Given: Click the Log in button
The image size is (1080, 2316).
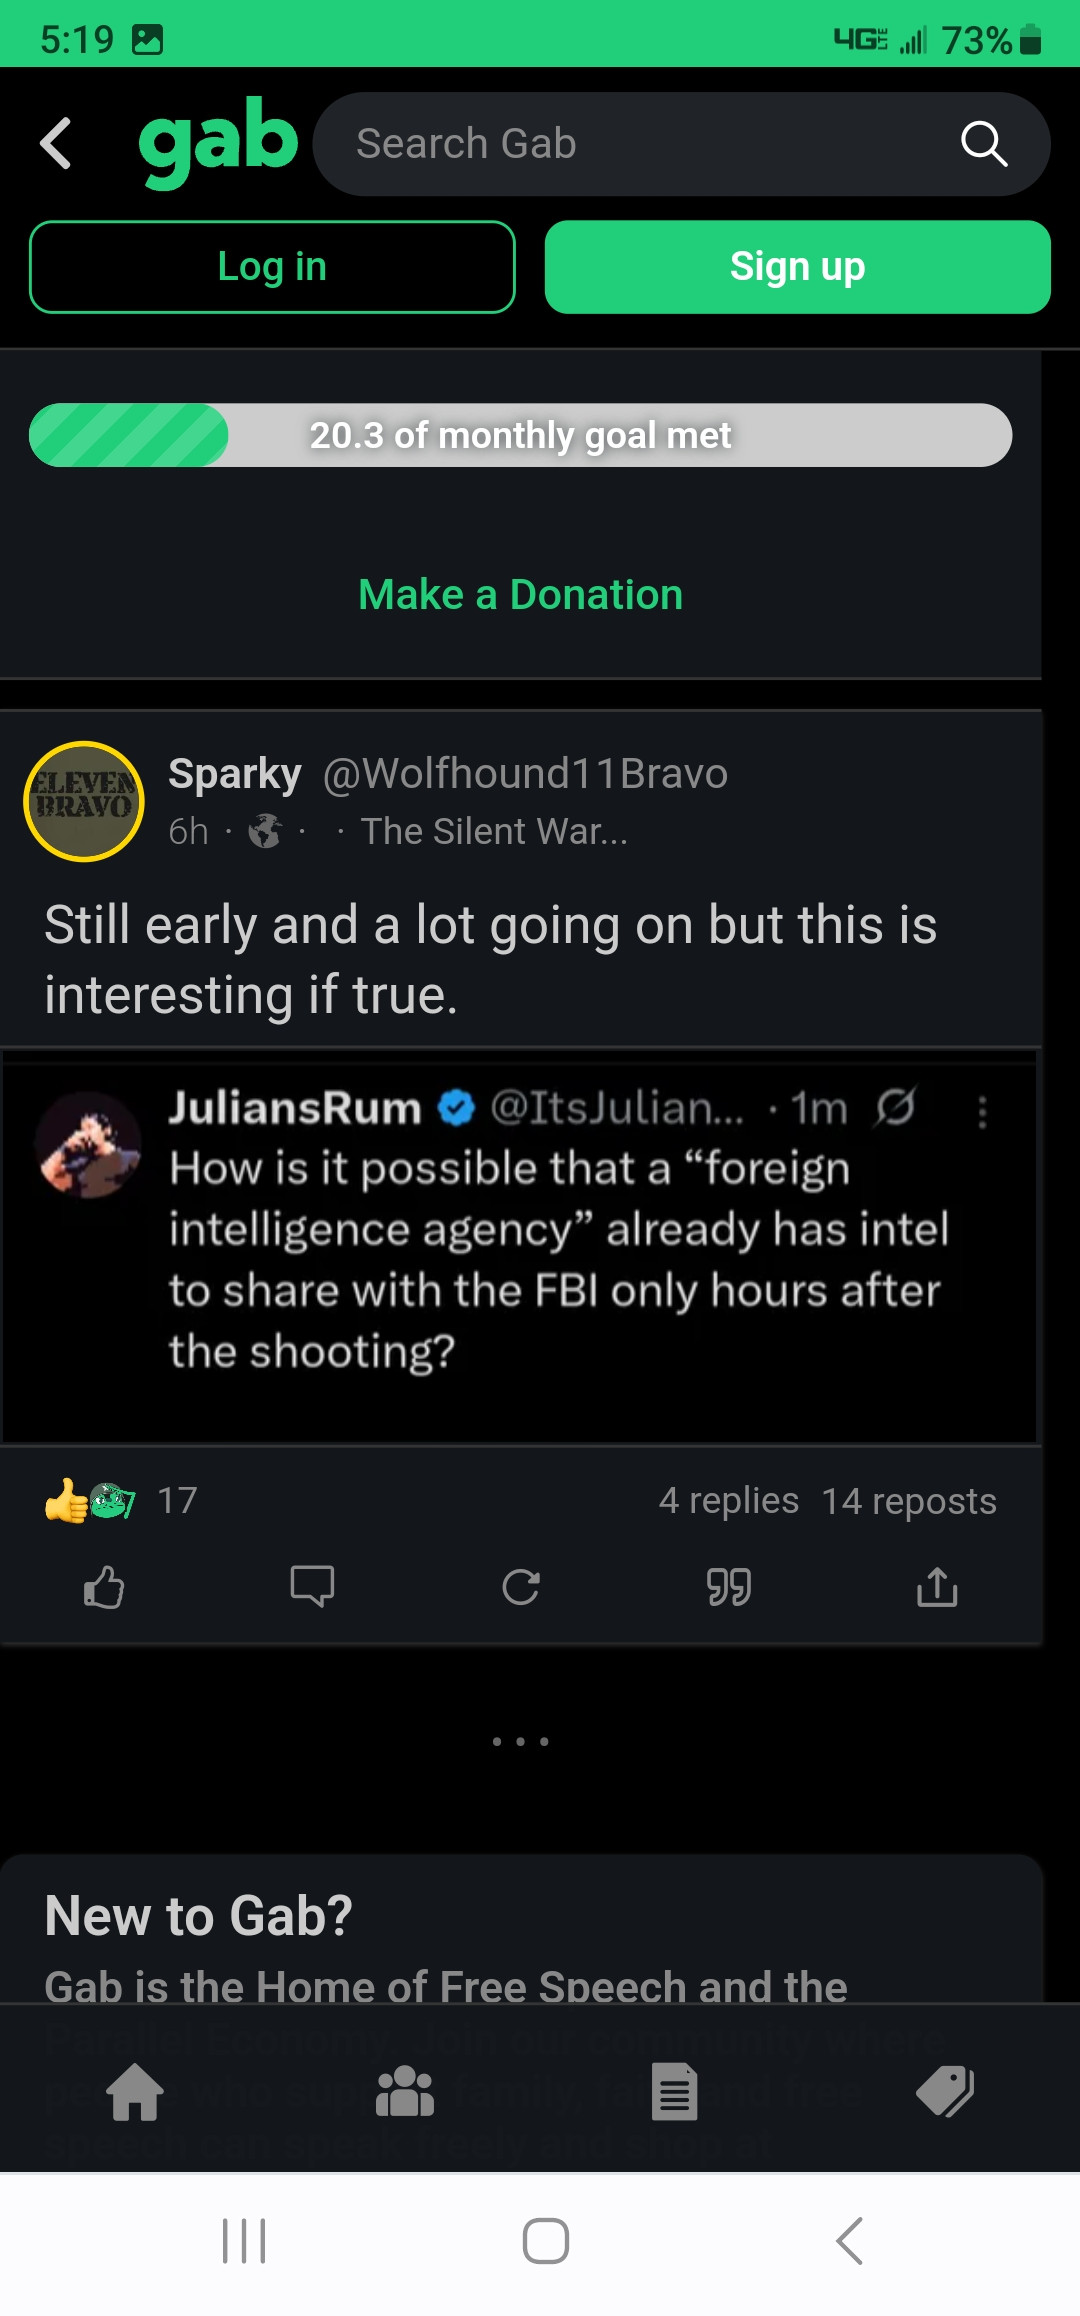Looking at the screenshot, I should pyautogui.click(x=272, y=267).
